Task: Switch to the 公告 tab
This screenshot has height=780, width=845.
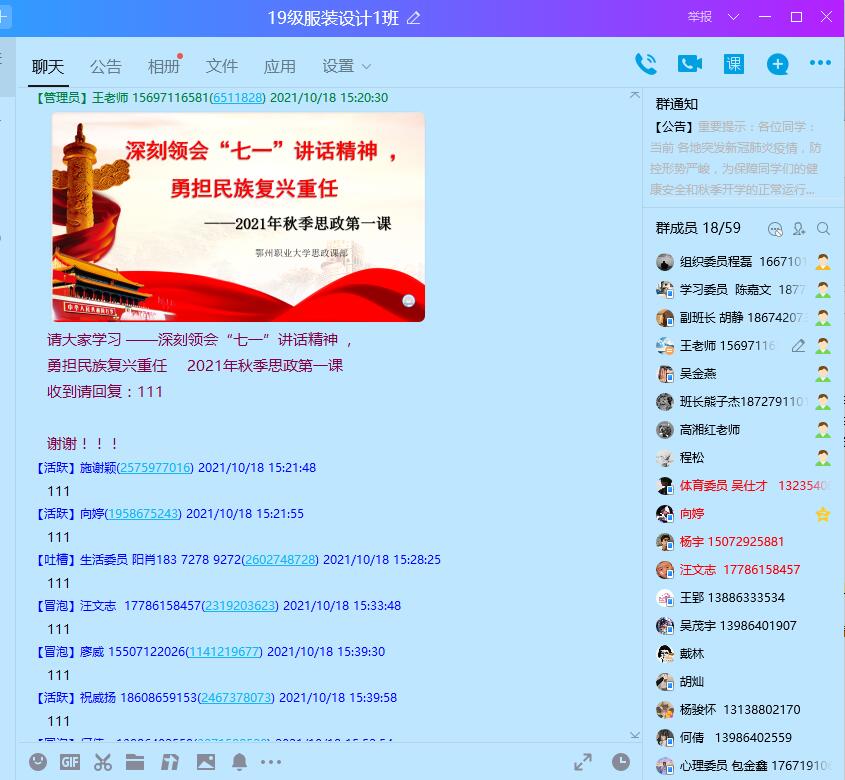Action: click(105, 66)
